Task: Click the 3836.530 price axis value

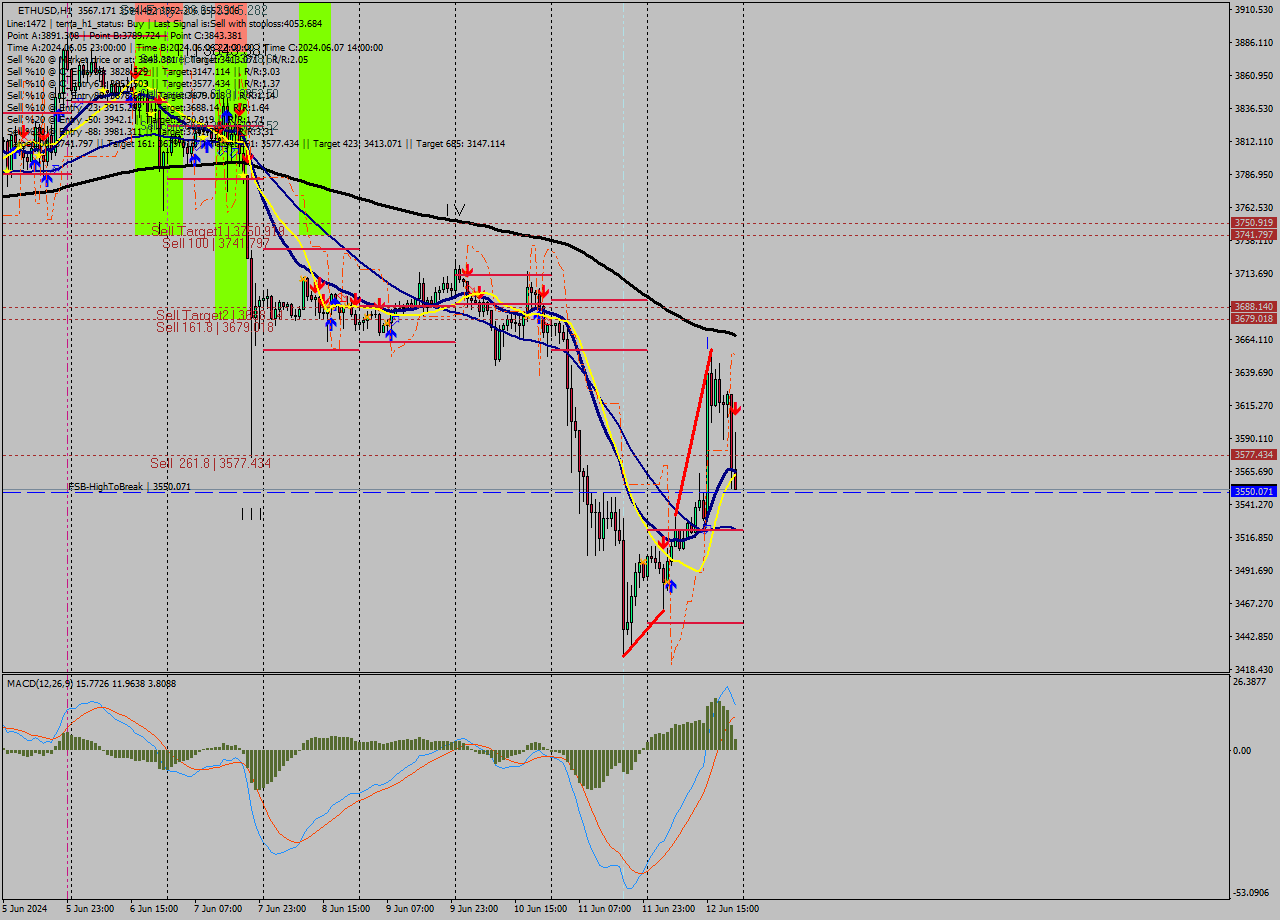Action: pos(1254,109)
